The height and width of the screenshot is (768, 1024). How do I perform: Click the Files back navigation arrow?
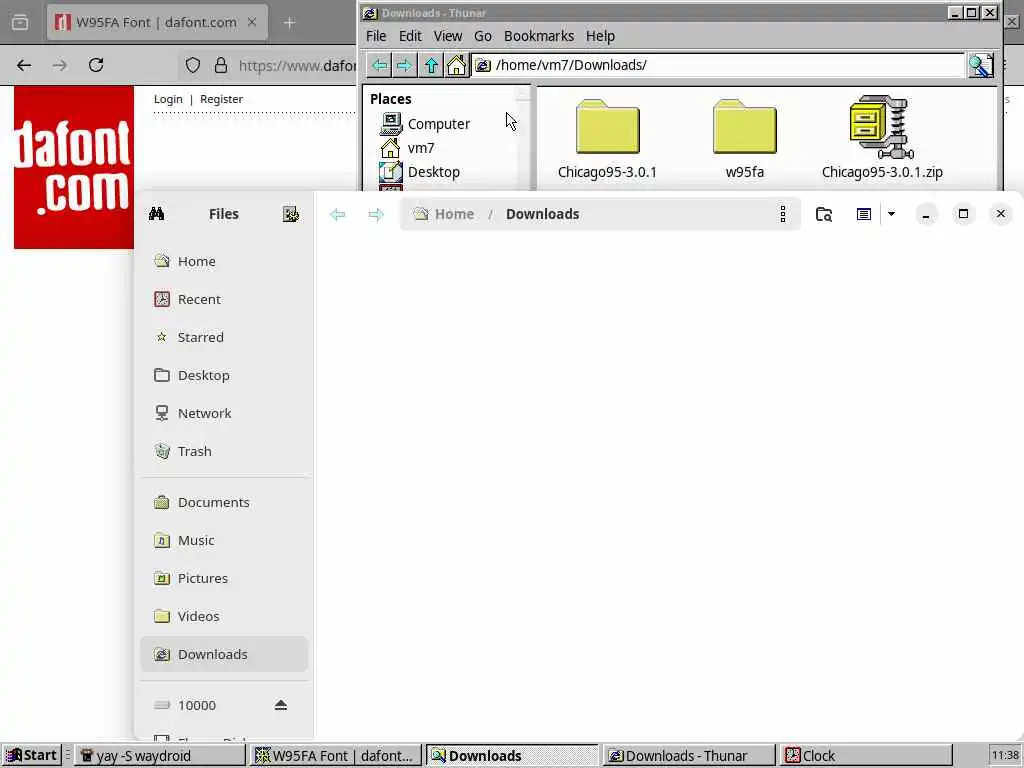pos(338,214)
